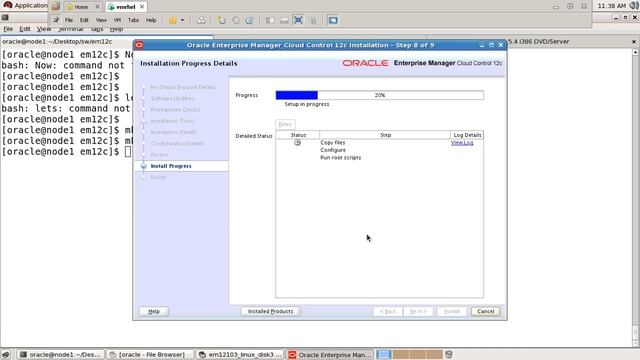
Task: Select Prerequisite Checks step in sidebar
Action: [175, 110]
